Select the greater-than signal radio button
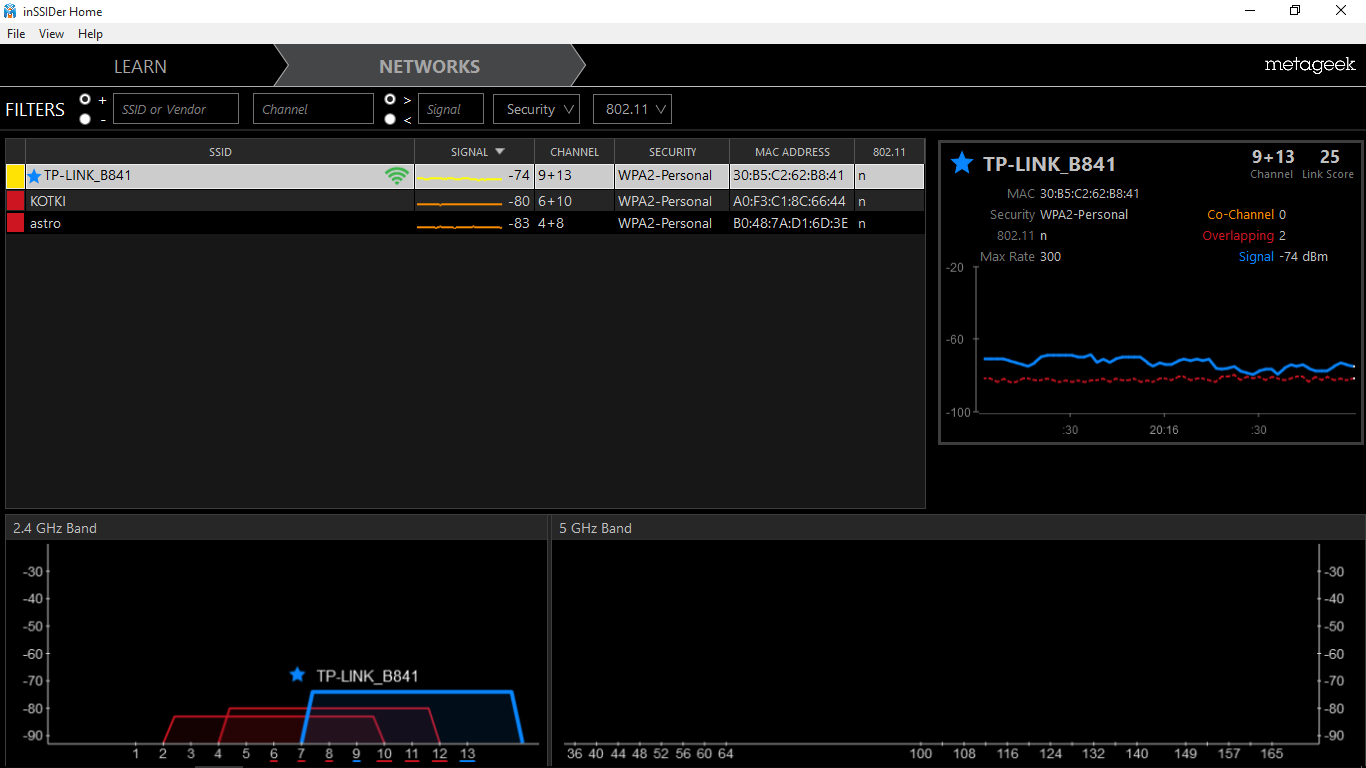1366x768 pixels. coord(390,99)
